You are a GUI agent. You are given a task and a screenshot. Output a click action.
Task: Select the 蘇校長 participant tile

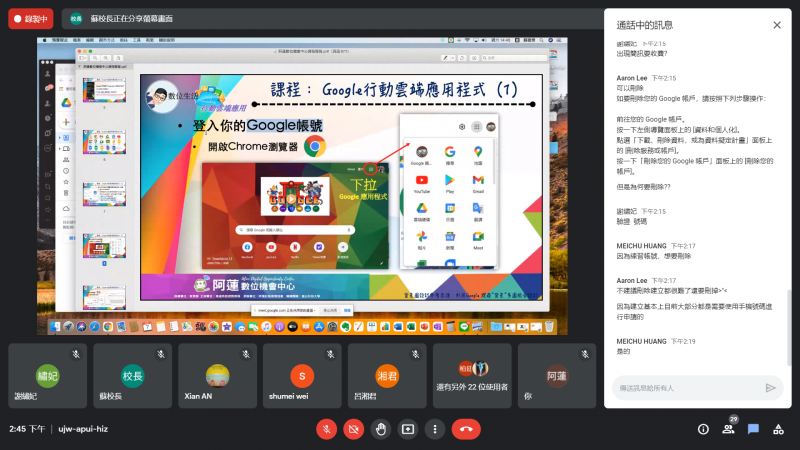click(132, 376)
